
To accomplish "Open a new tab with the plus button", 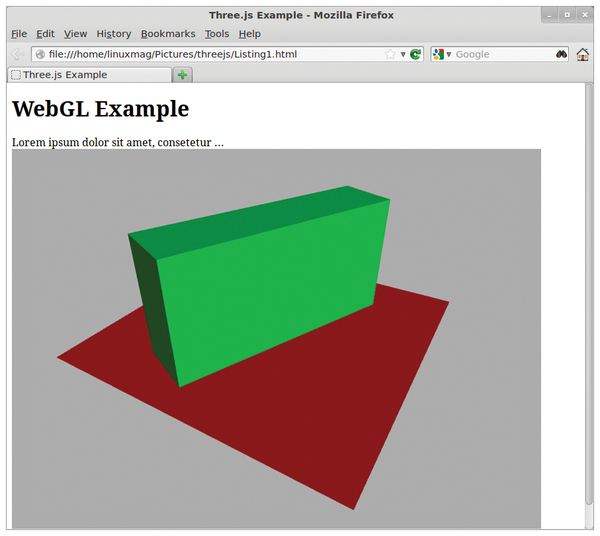I will tap(182, 75).
